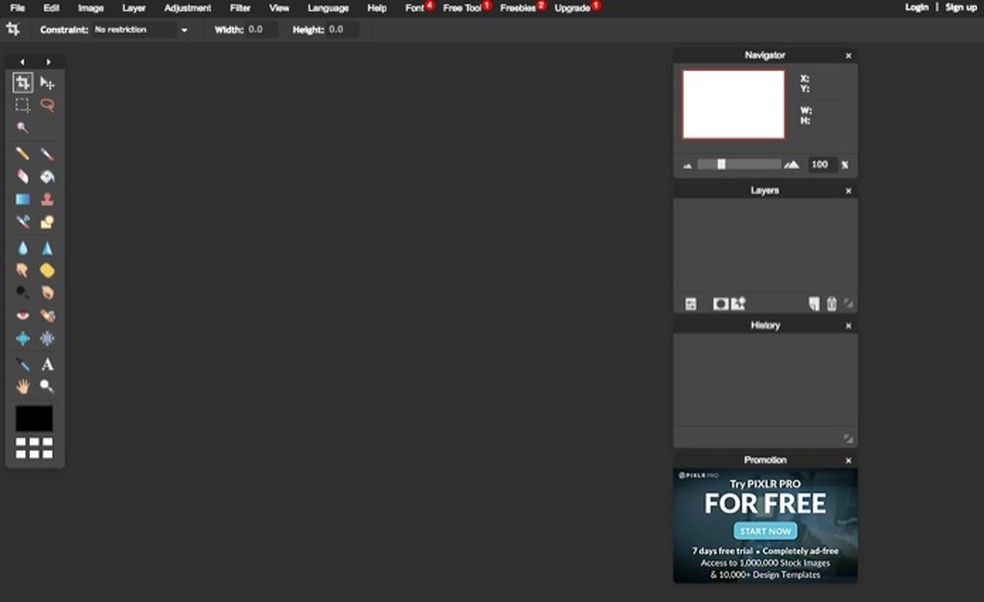Select the Lasso tool
The width and height of the screenshot is (984, 602).
pyautogui.click(x=47, y=105)
